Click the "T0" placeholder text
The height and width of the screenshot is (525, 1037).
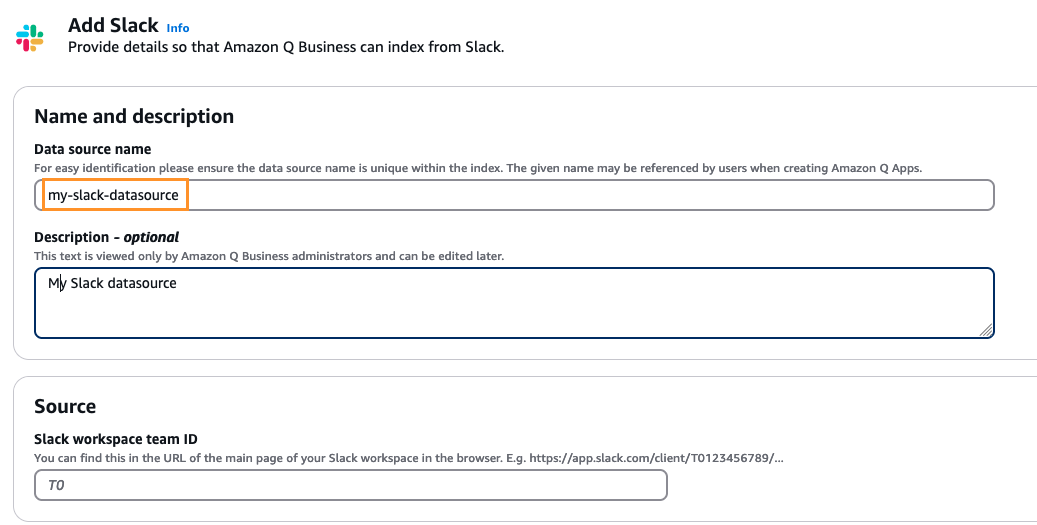[56, 485]
